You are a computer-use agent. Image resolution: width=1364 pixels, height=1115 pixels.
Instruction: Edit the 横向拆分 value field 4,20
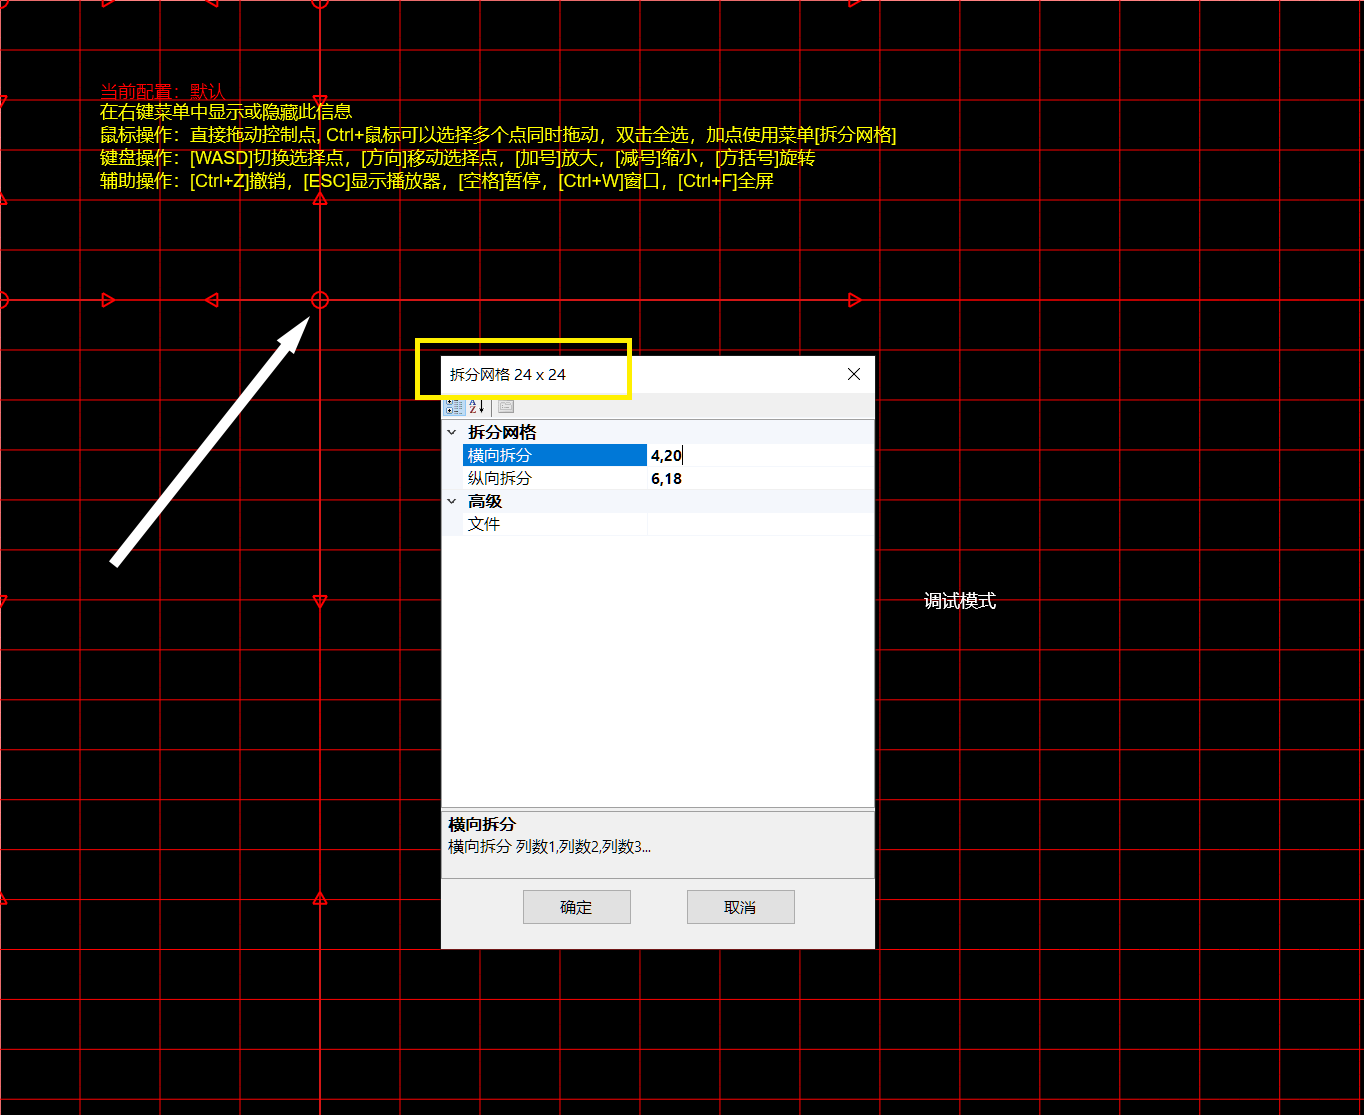pyautogui.click(x=760, y=455)
